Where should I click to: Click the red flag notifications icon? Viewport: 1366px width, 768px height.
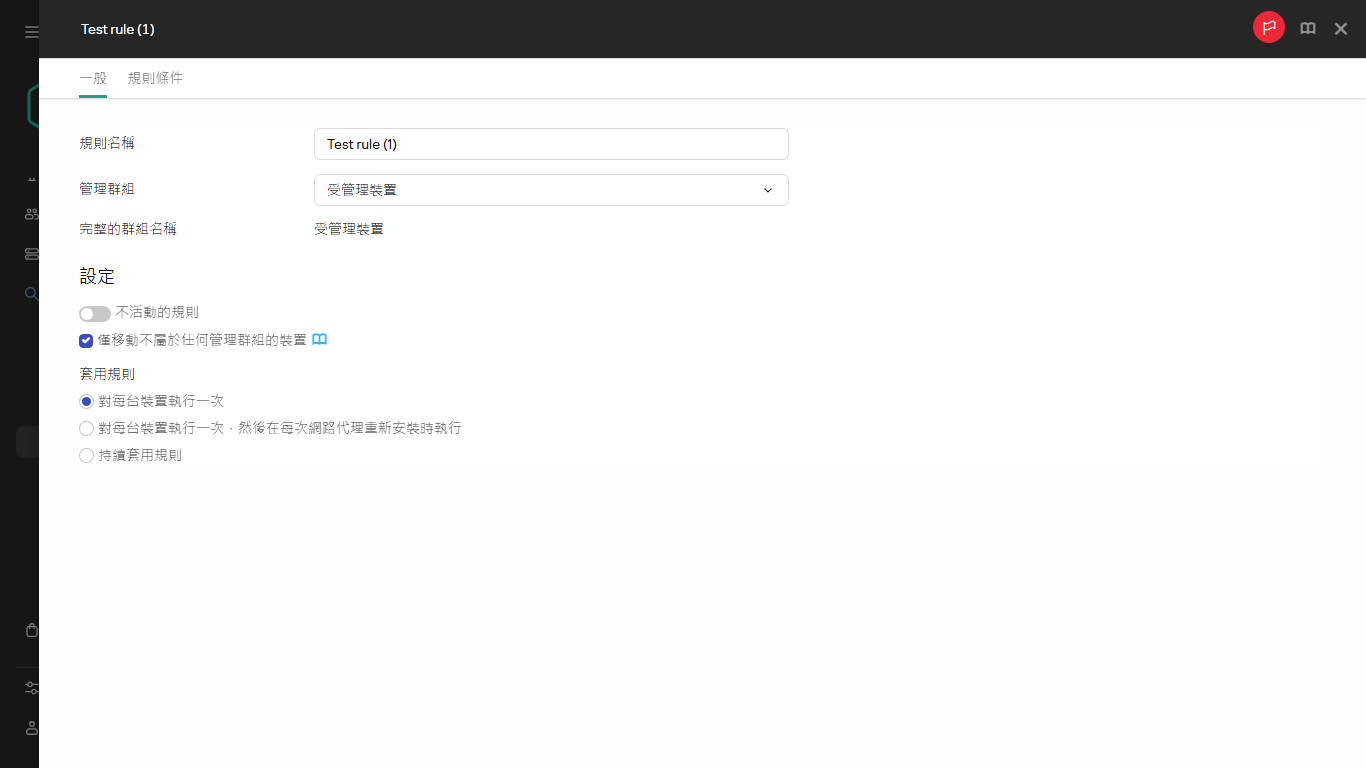click(1268, 27)
